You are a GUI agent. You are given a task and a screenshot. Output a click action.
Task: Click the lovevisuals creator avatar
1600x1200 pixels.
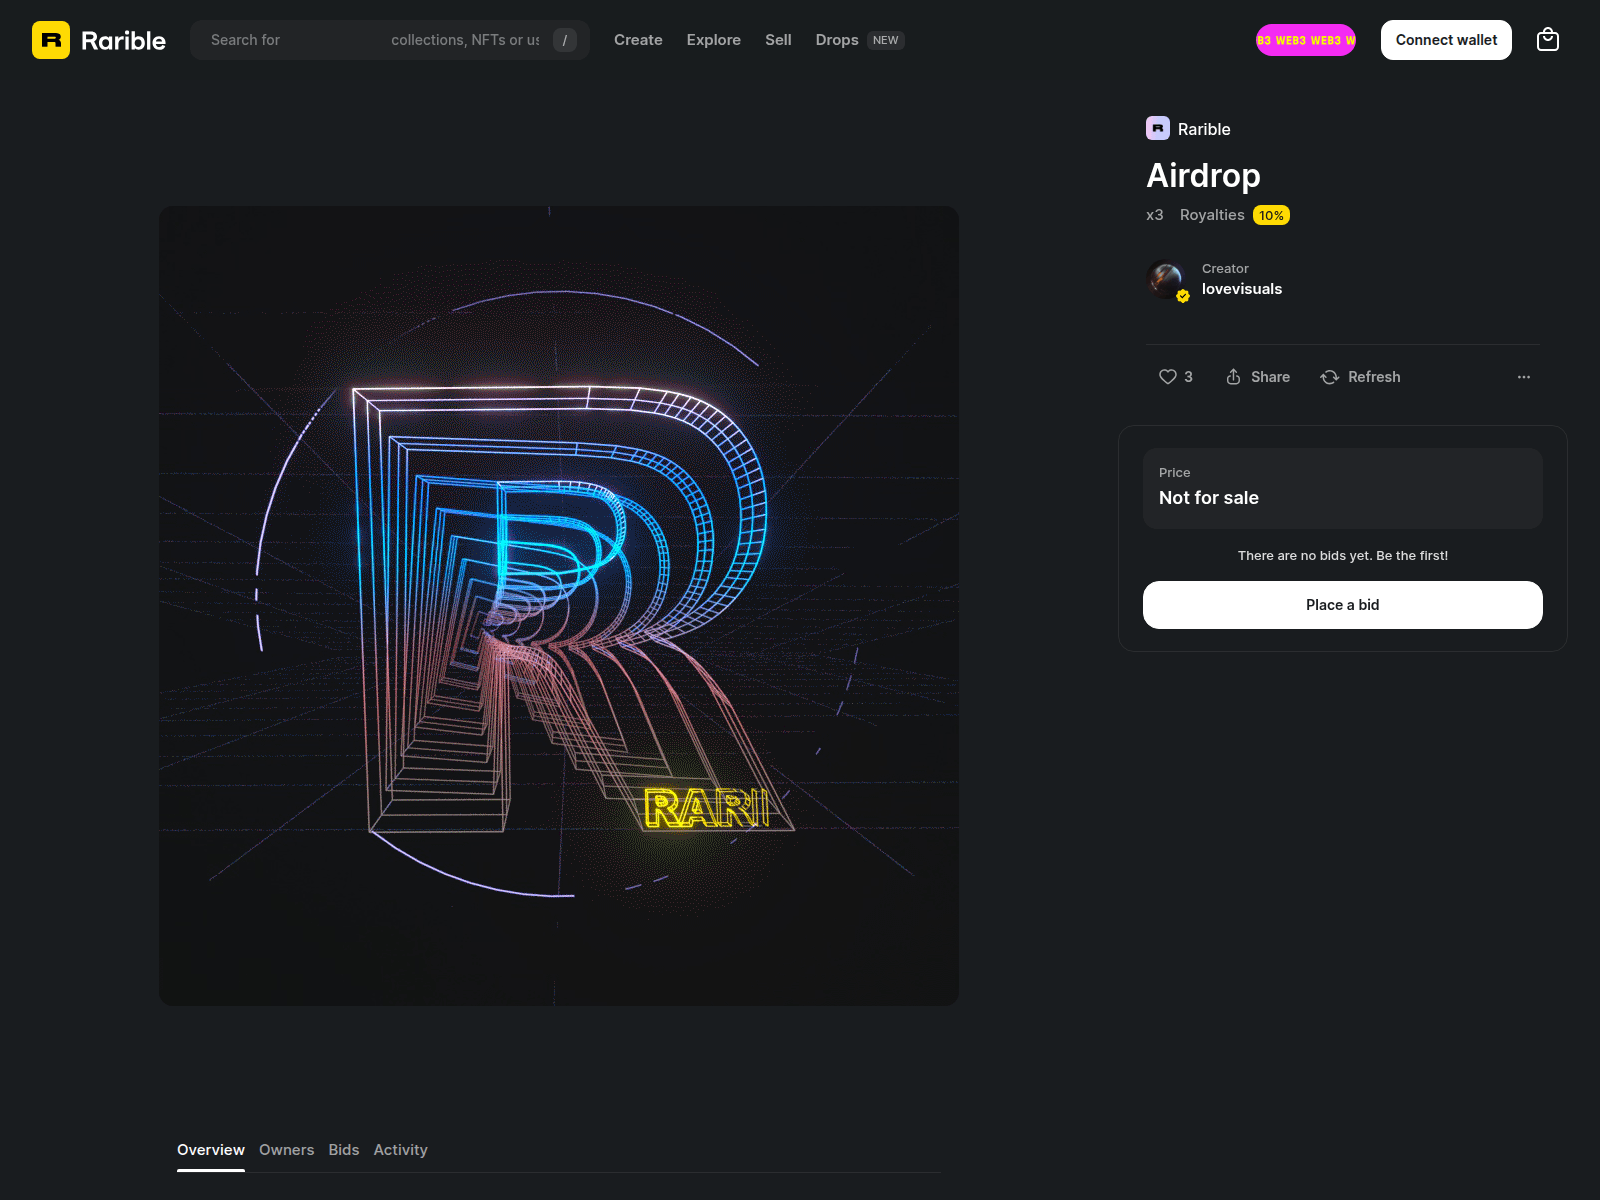pyautogui.click(x=1166, y=280)
